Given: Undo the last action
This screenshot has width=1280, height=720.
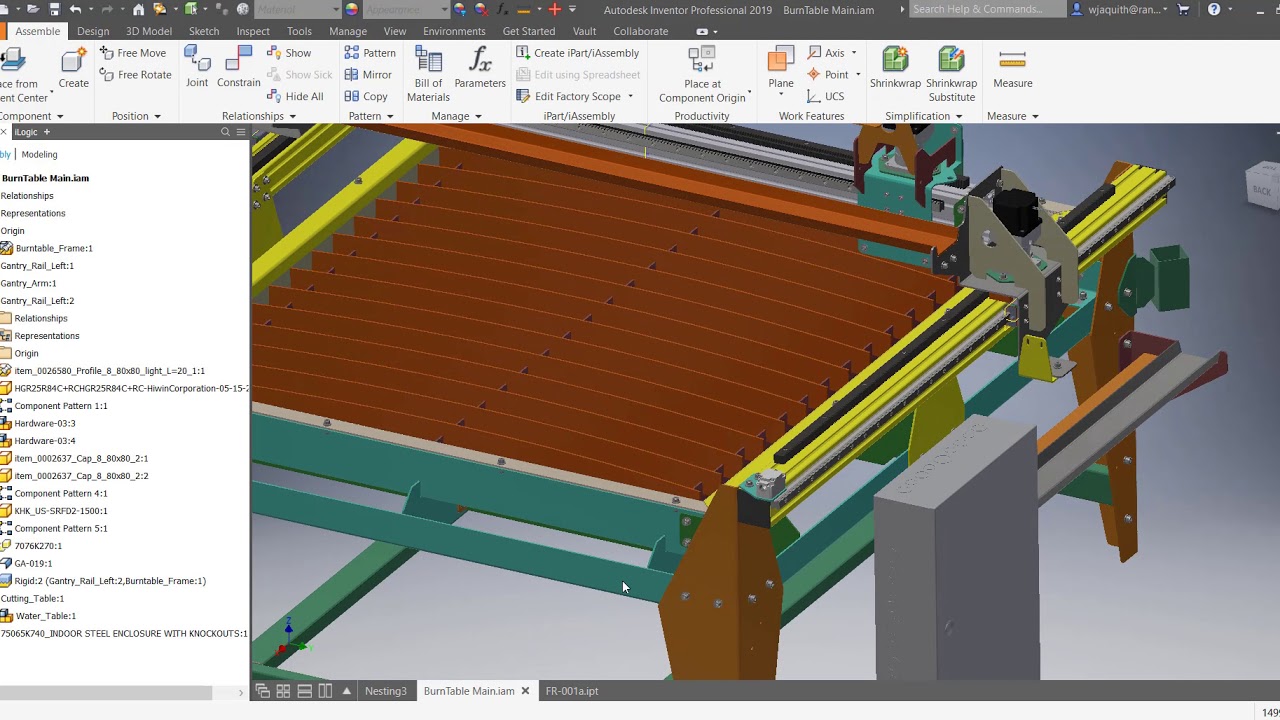Looking at the screenshot, I should (75, 9).
